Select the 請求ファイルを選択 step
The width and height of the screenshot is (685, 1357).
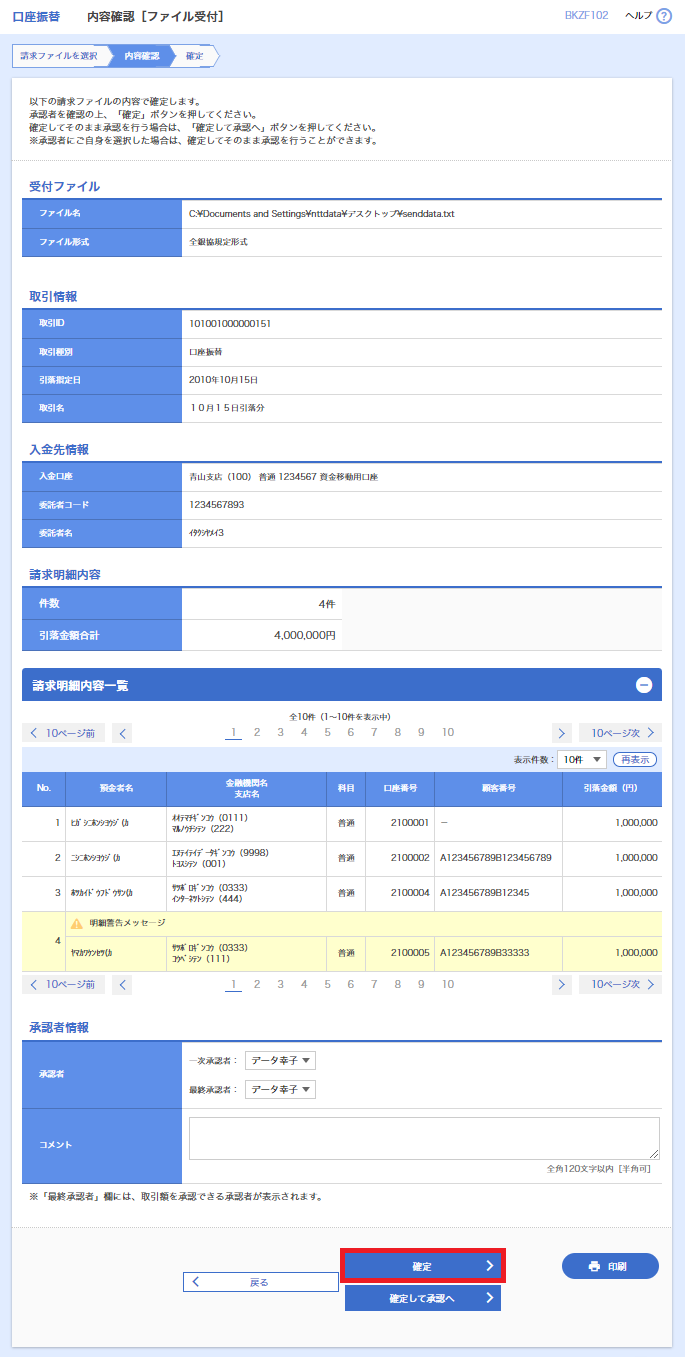(x=59, y=56)
